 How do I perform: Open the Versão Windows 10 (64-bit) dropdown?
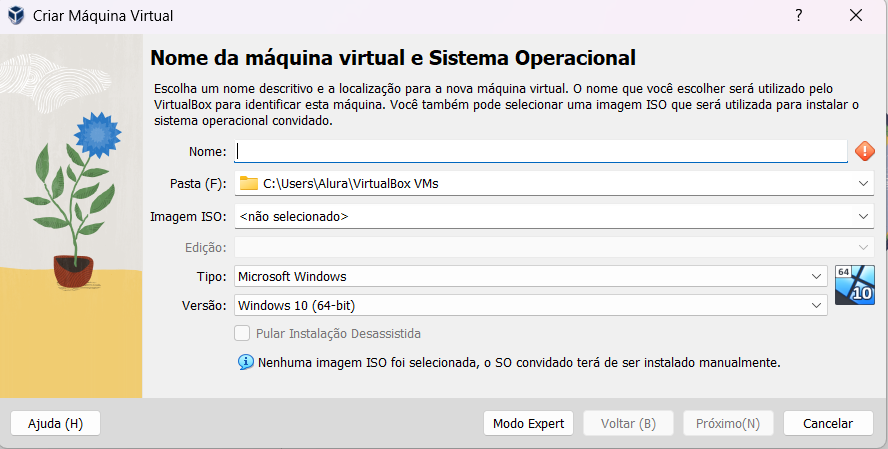point(531,305)
